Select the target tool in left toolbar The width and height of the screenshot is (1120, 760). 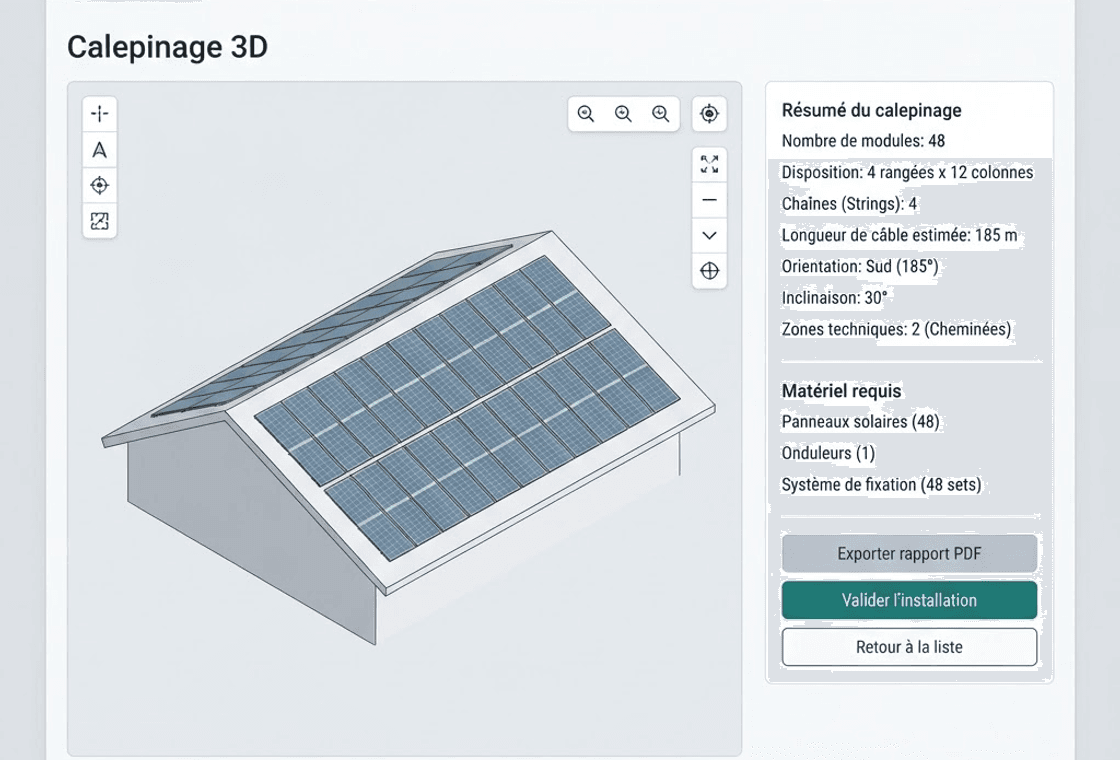[x=99, y=186]
